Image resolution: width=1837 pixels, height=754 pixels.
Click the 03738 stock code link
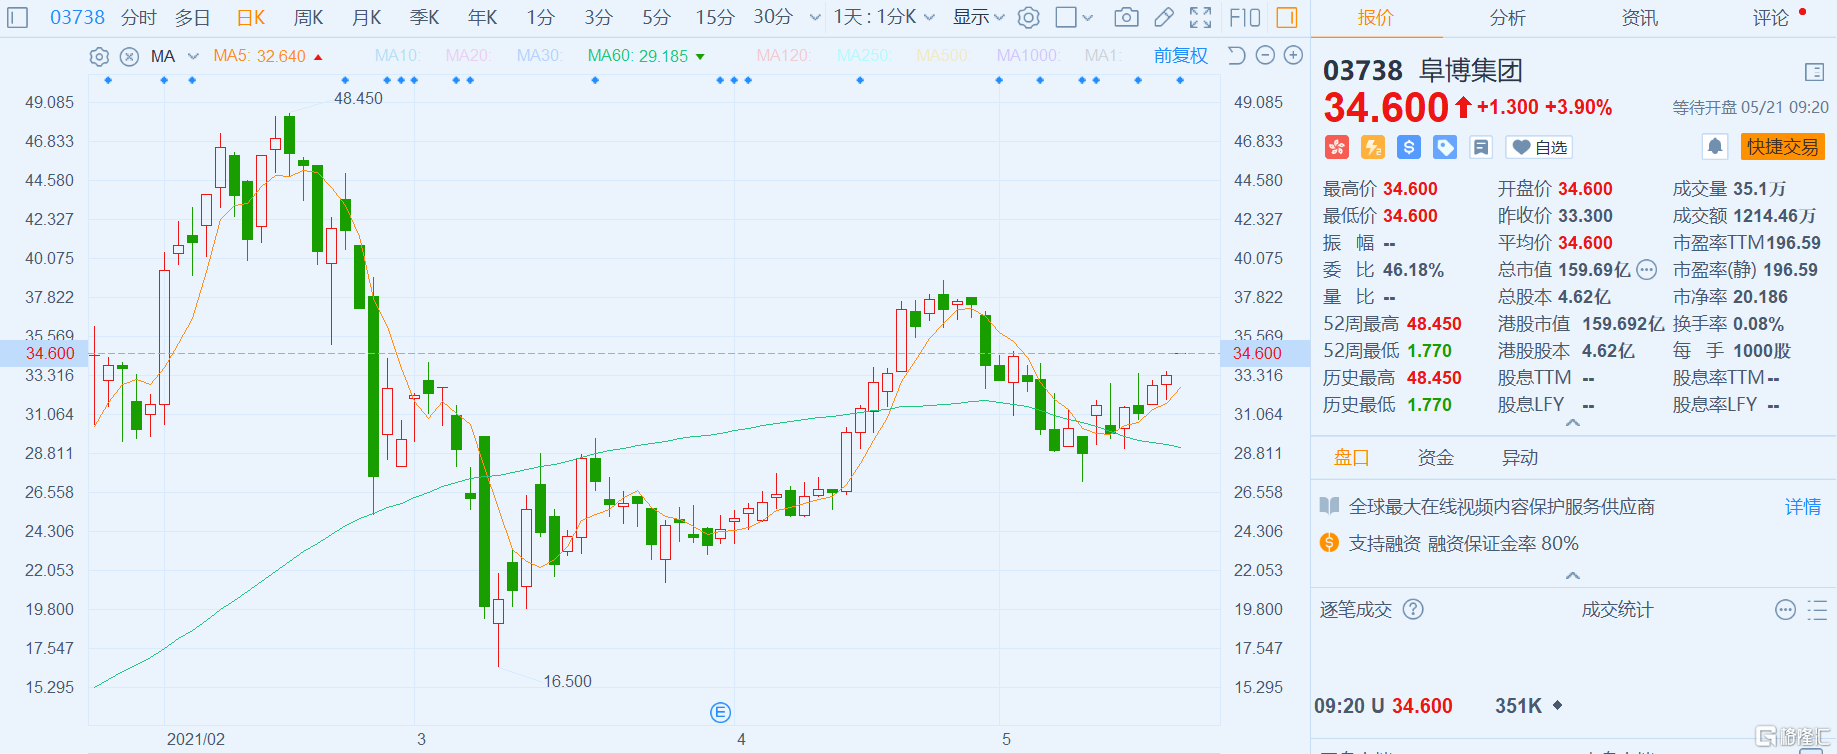(x=77, y=17)
